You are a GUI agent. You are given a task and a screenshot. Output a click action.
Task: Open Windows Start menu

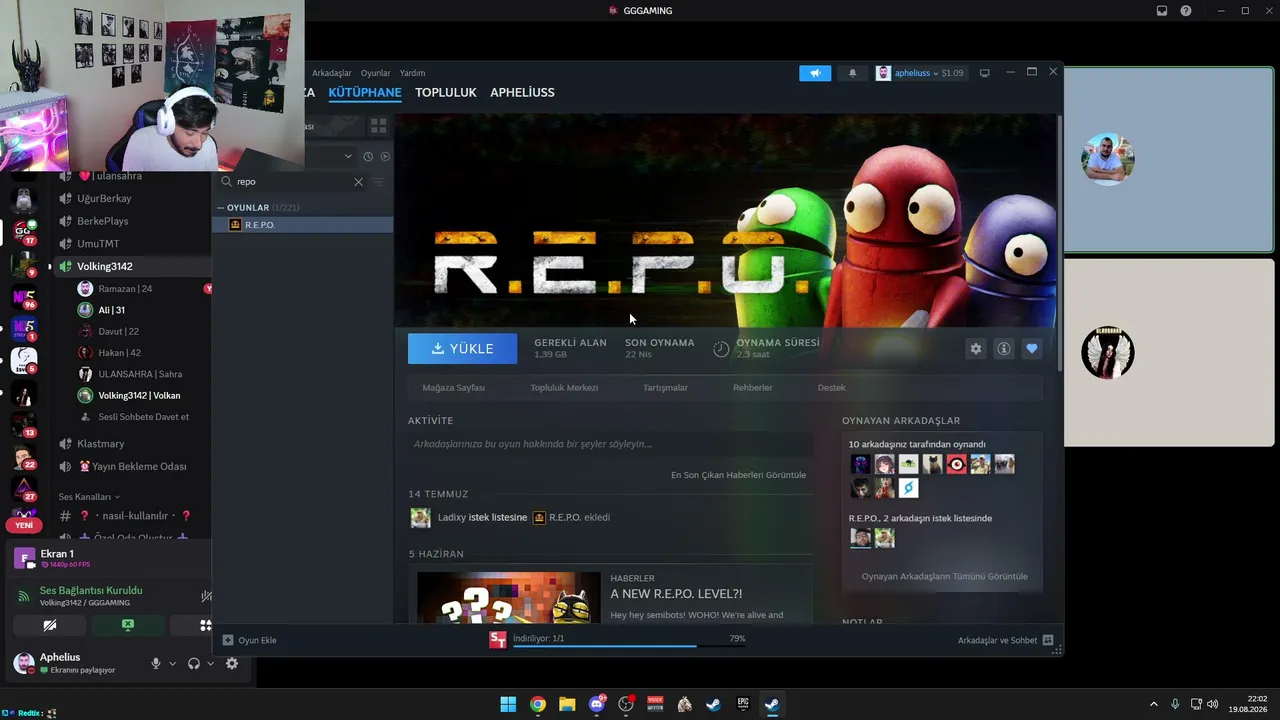[x=508, y=705]
